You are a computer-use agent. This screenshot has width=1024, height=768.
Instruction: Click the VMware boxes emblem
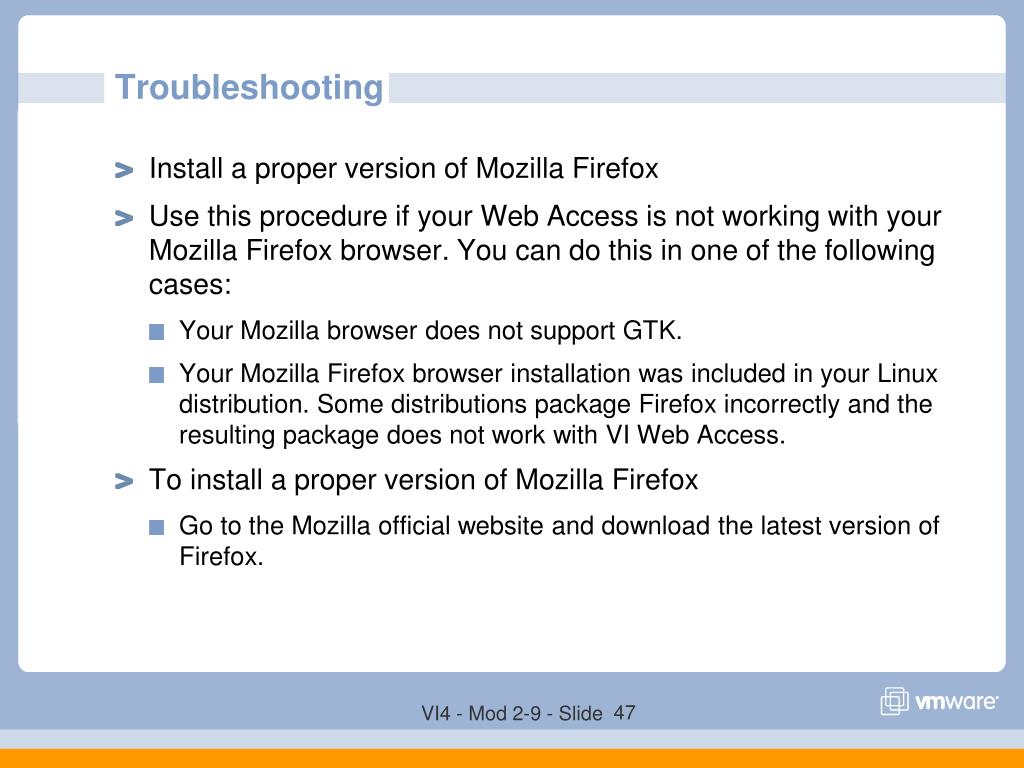click(x=895, y=701)
